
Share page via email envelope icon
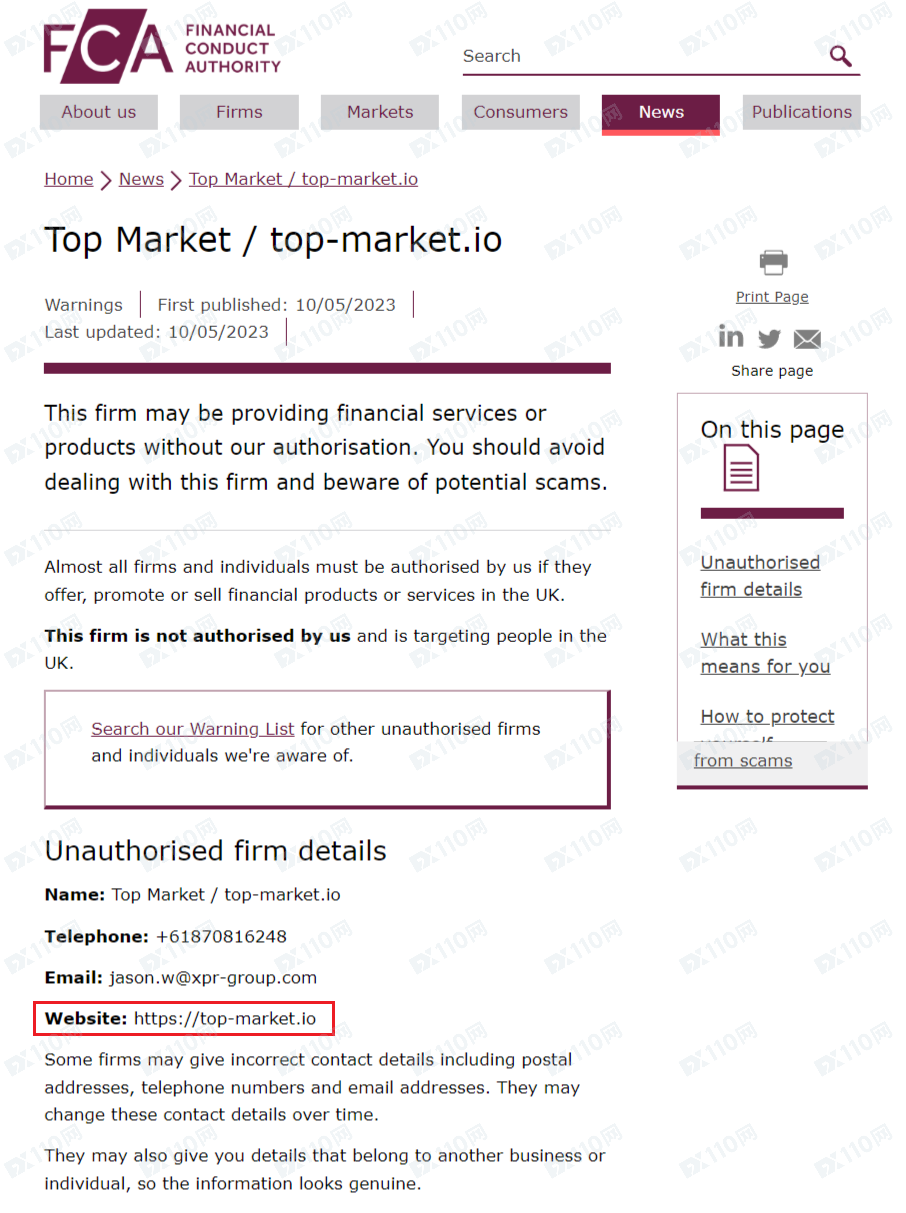(807, 339)
